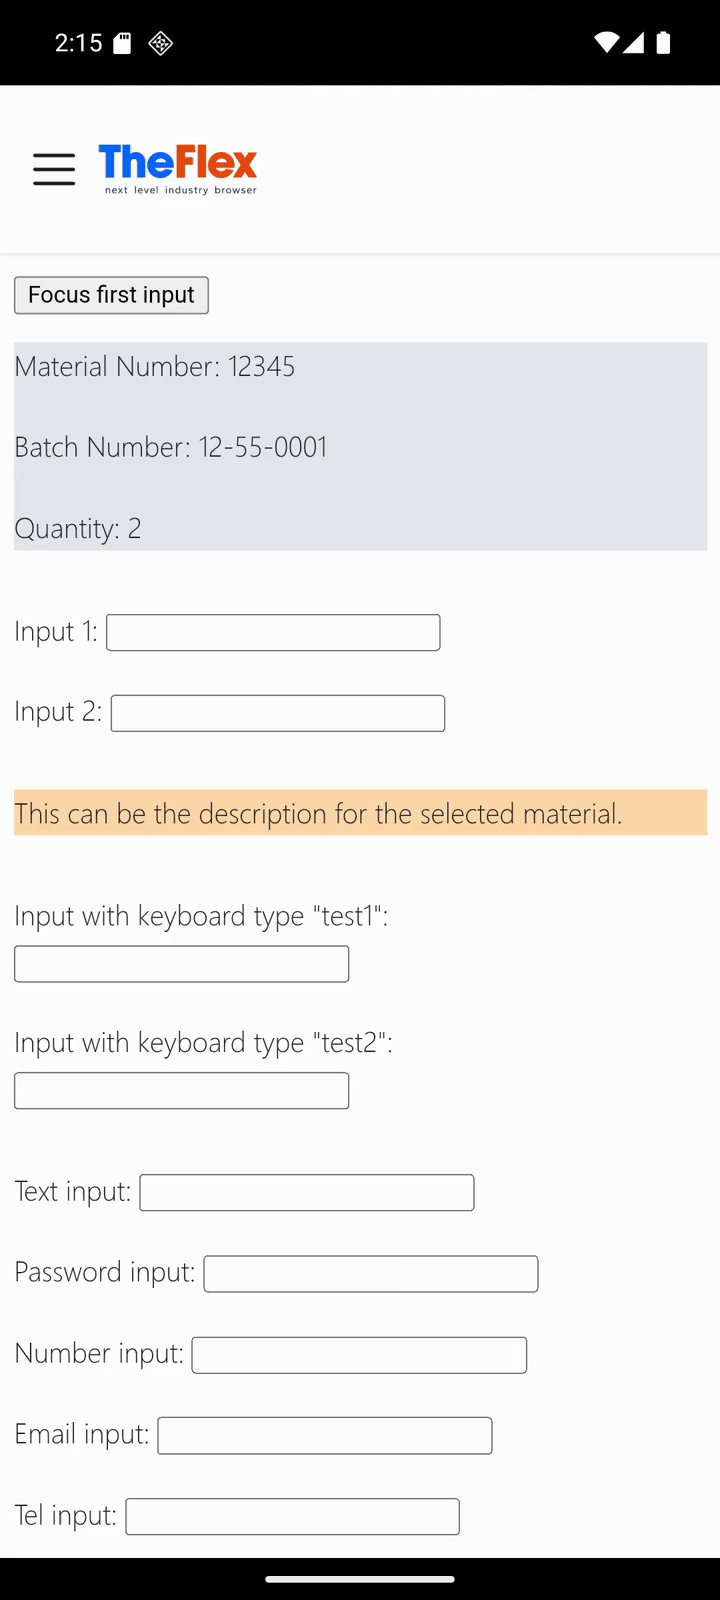Tap the Tel input field
The width and height of the screenshot is (720, 1600).
[x=292, y=1516]
